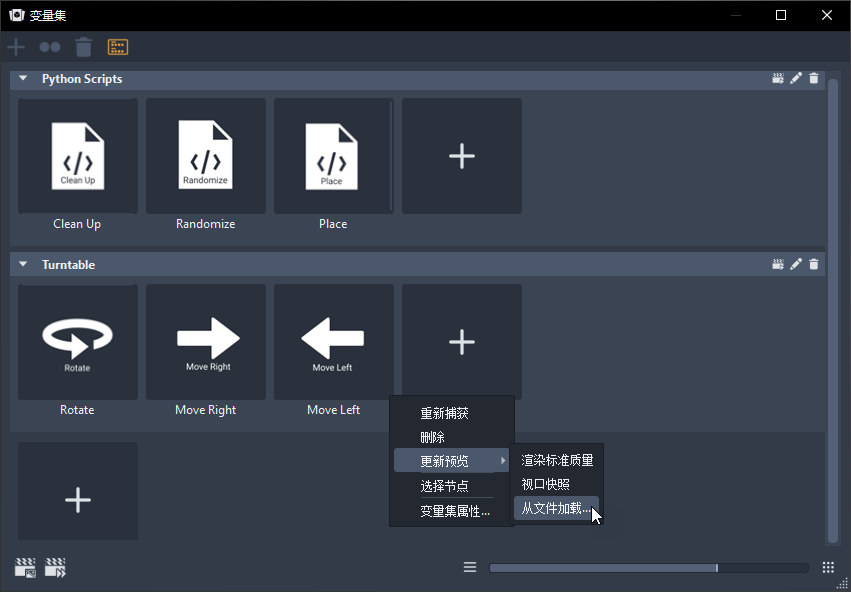The image size is (851, 592).
Task: Create a new variant set with the plus icon
Action: click(15, 46)
